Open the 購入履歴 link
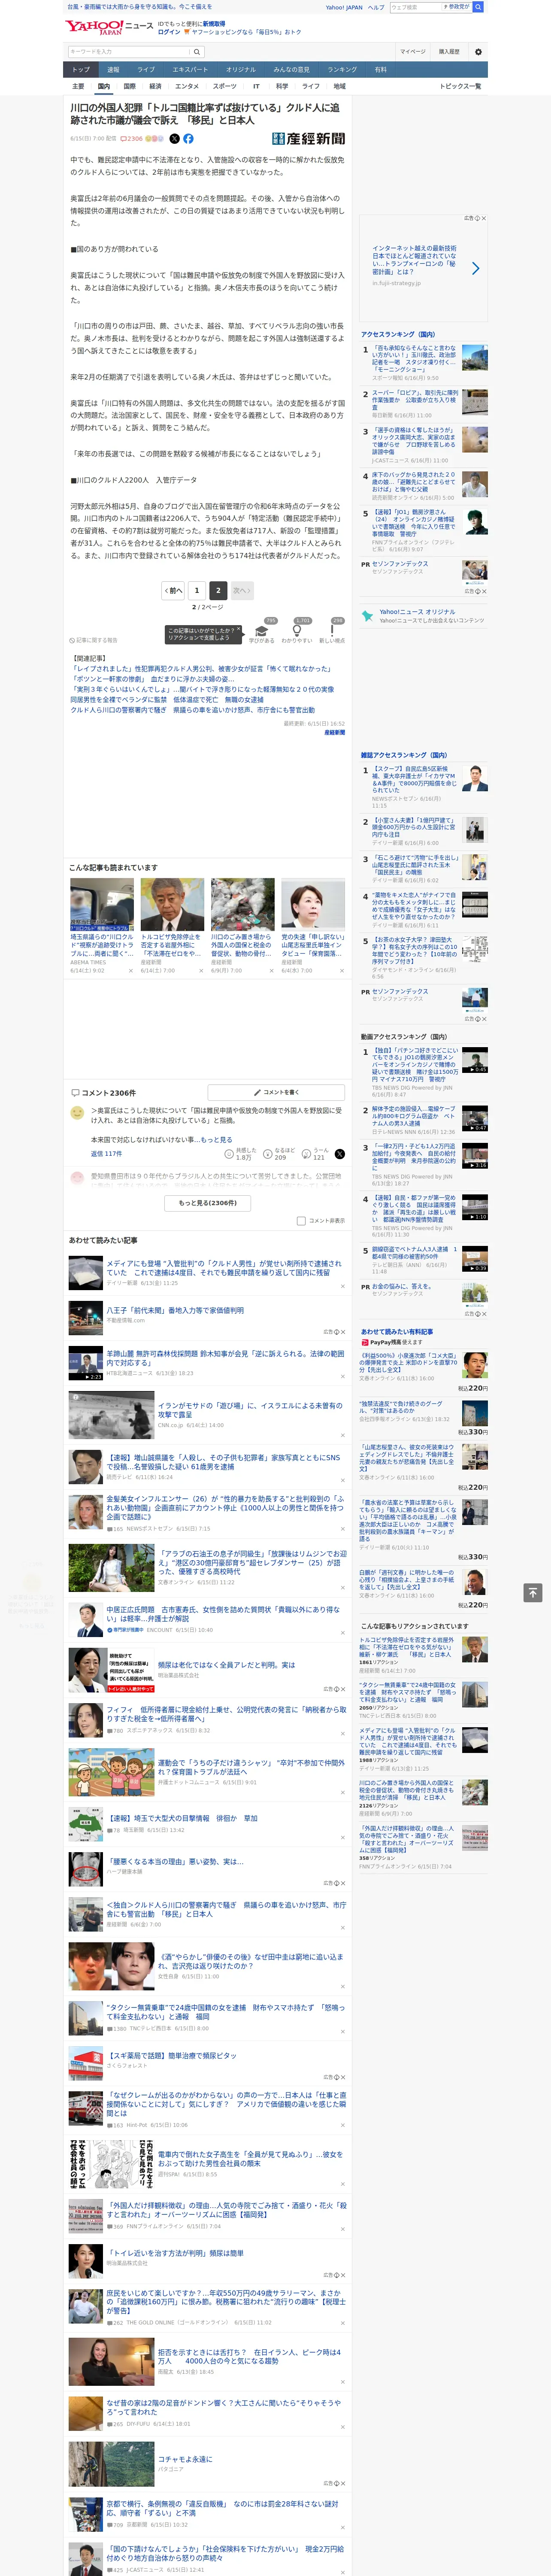551x2576 pixels. [x=449, y=52]
